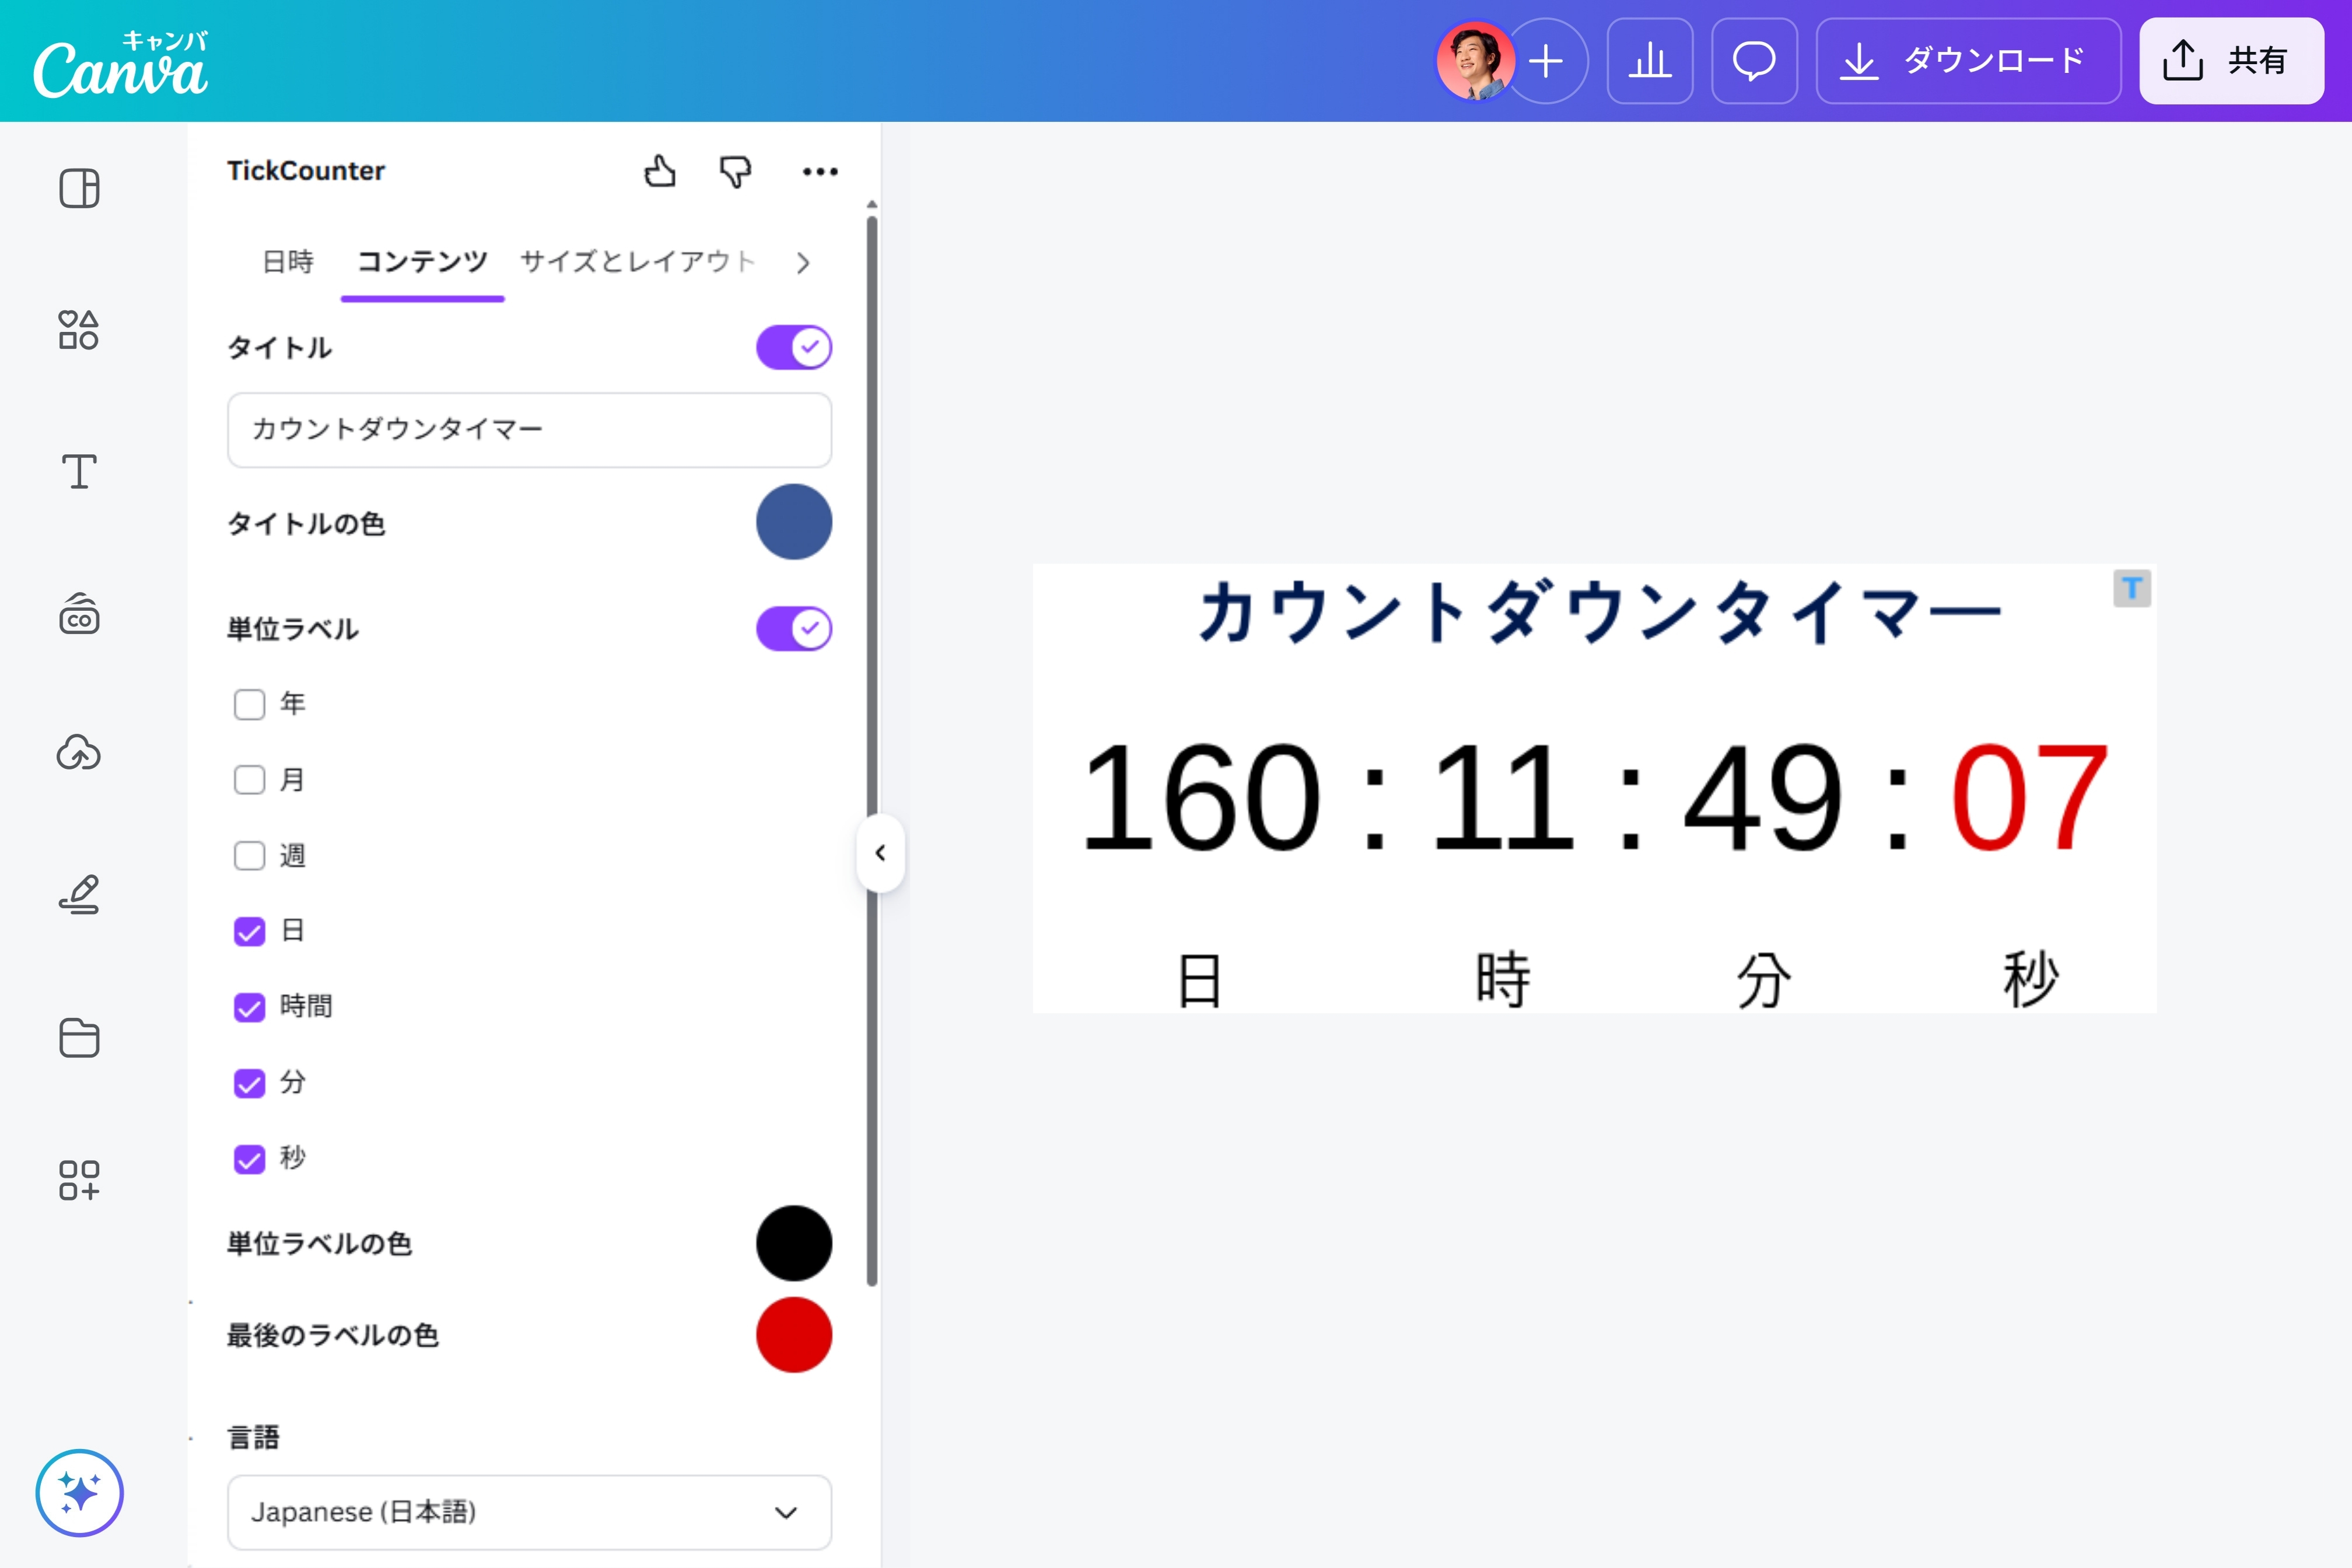
Task: Open the Uploads cloud icon
Action: [x=79, y=753]
